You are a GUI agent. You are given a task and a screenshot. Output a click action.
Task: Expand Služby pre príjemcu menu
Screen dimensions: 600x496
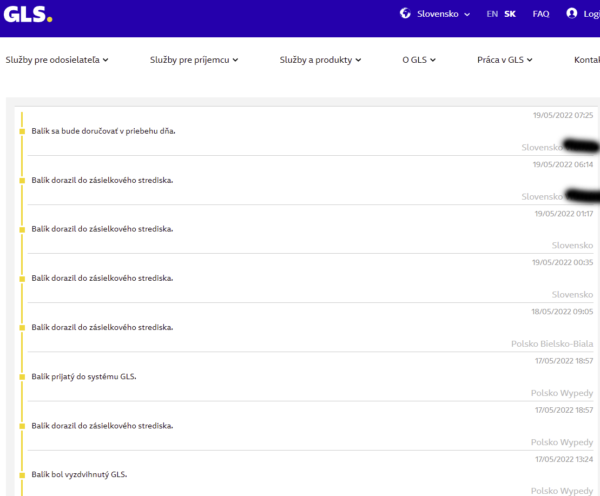[x=194, y=60]
